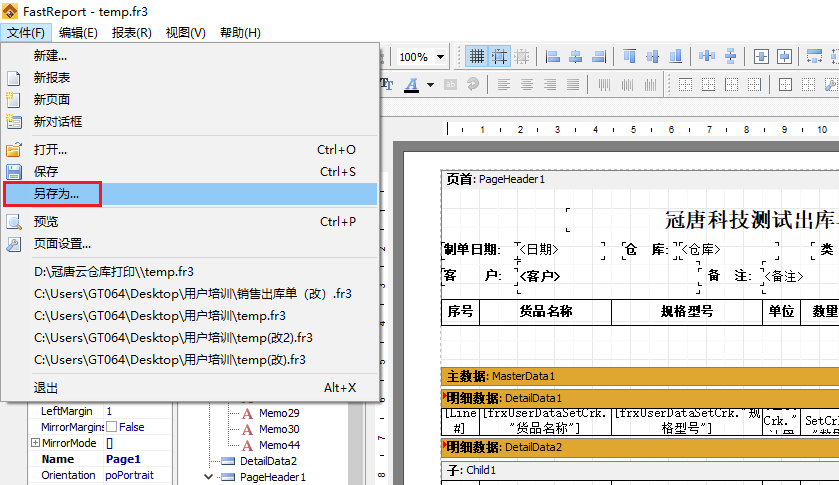The image size is (839, 485).
Task: Toggle the show grid button
Action: pyautogui.click(x=477, y=56)
